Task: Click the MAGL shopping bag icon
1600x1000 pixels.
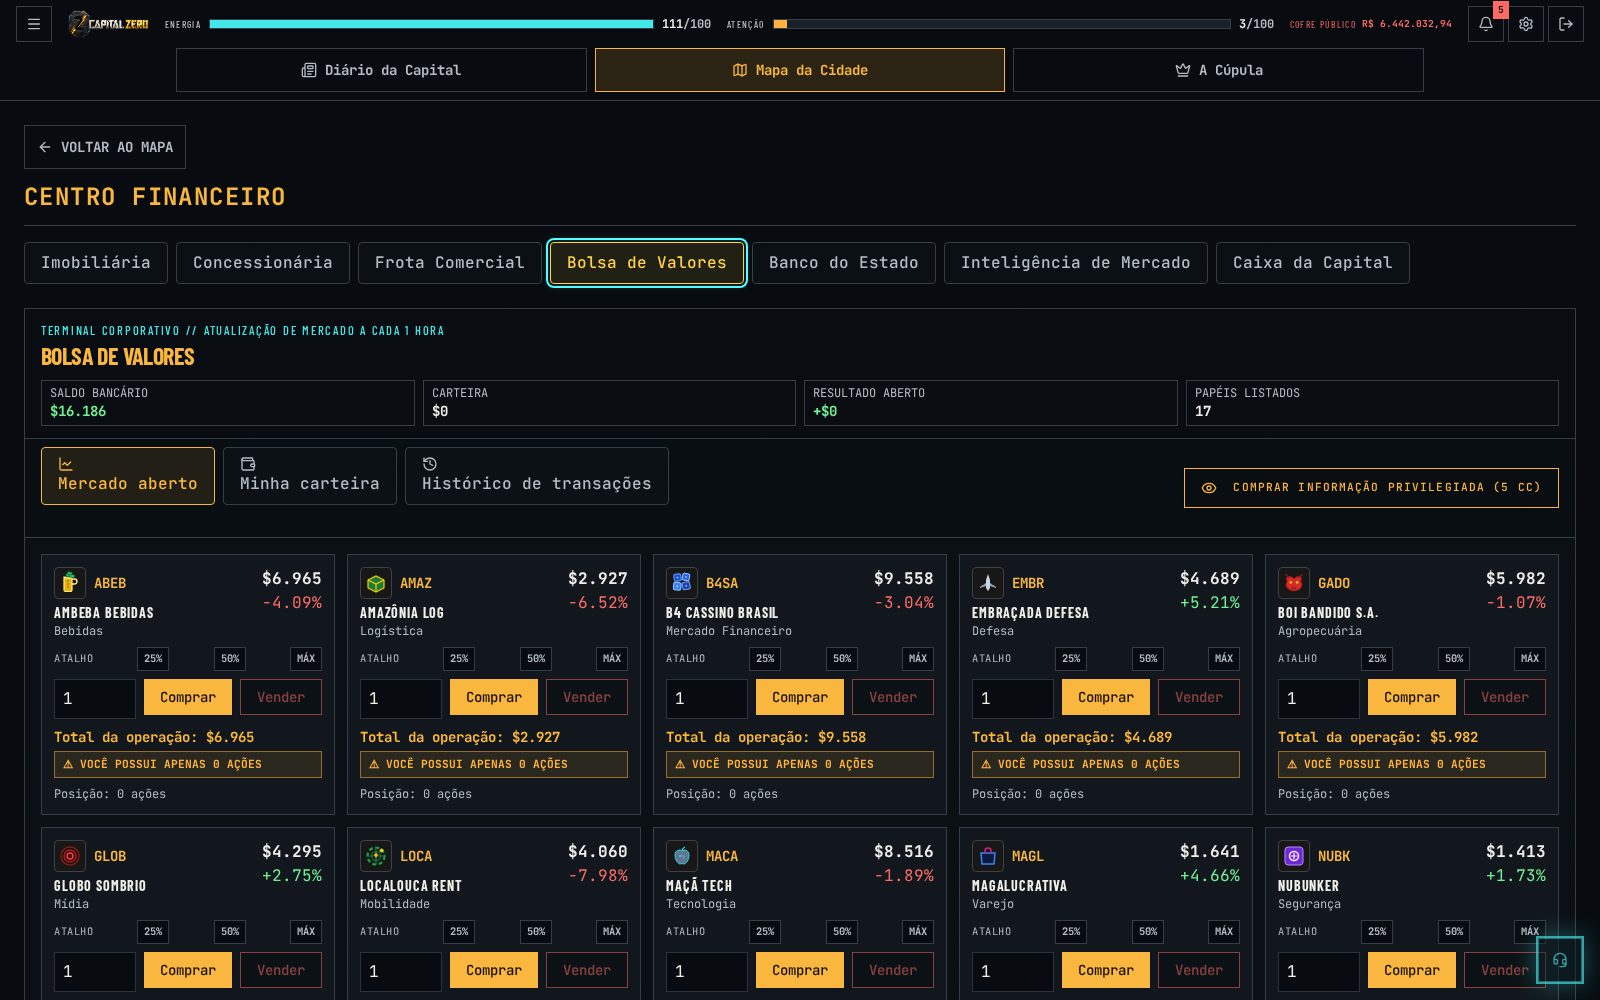Action: pyautogui.click(x=988, y=856)
